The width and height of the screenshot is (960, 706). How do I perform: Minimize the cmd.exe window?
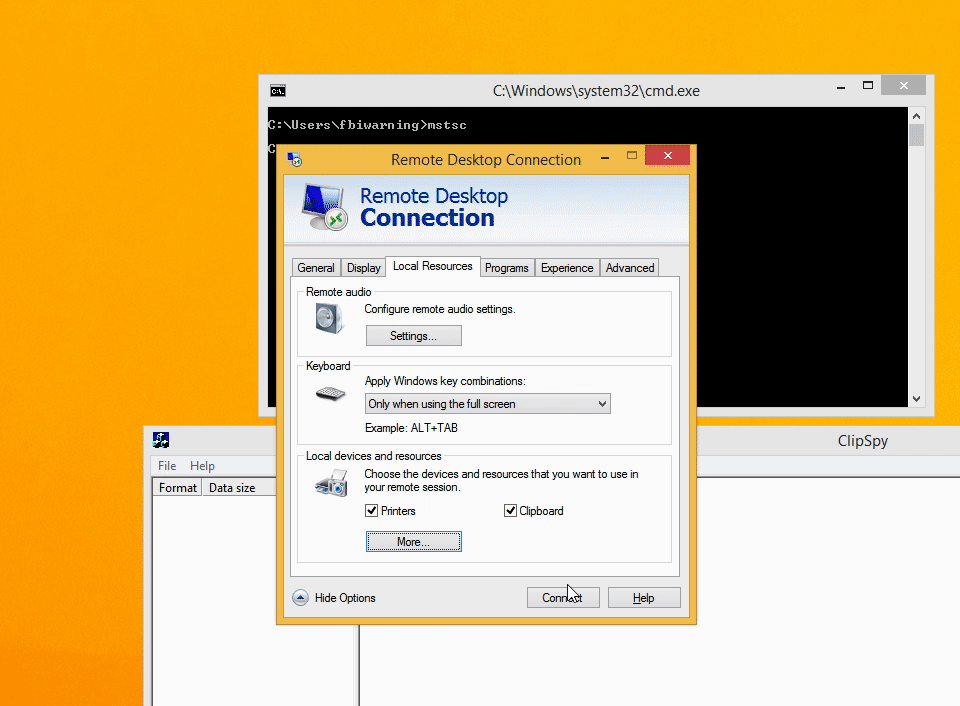pos(841,87)
